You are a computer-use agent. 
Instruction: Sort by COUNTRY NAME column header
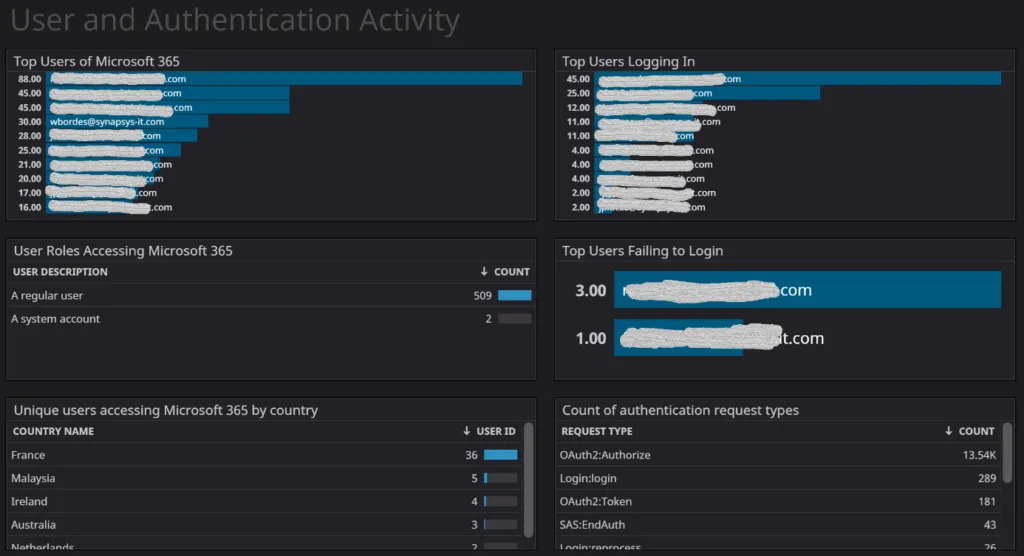53,432
